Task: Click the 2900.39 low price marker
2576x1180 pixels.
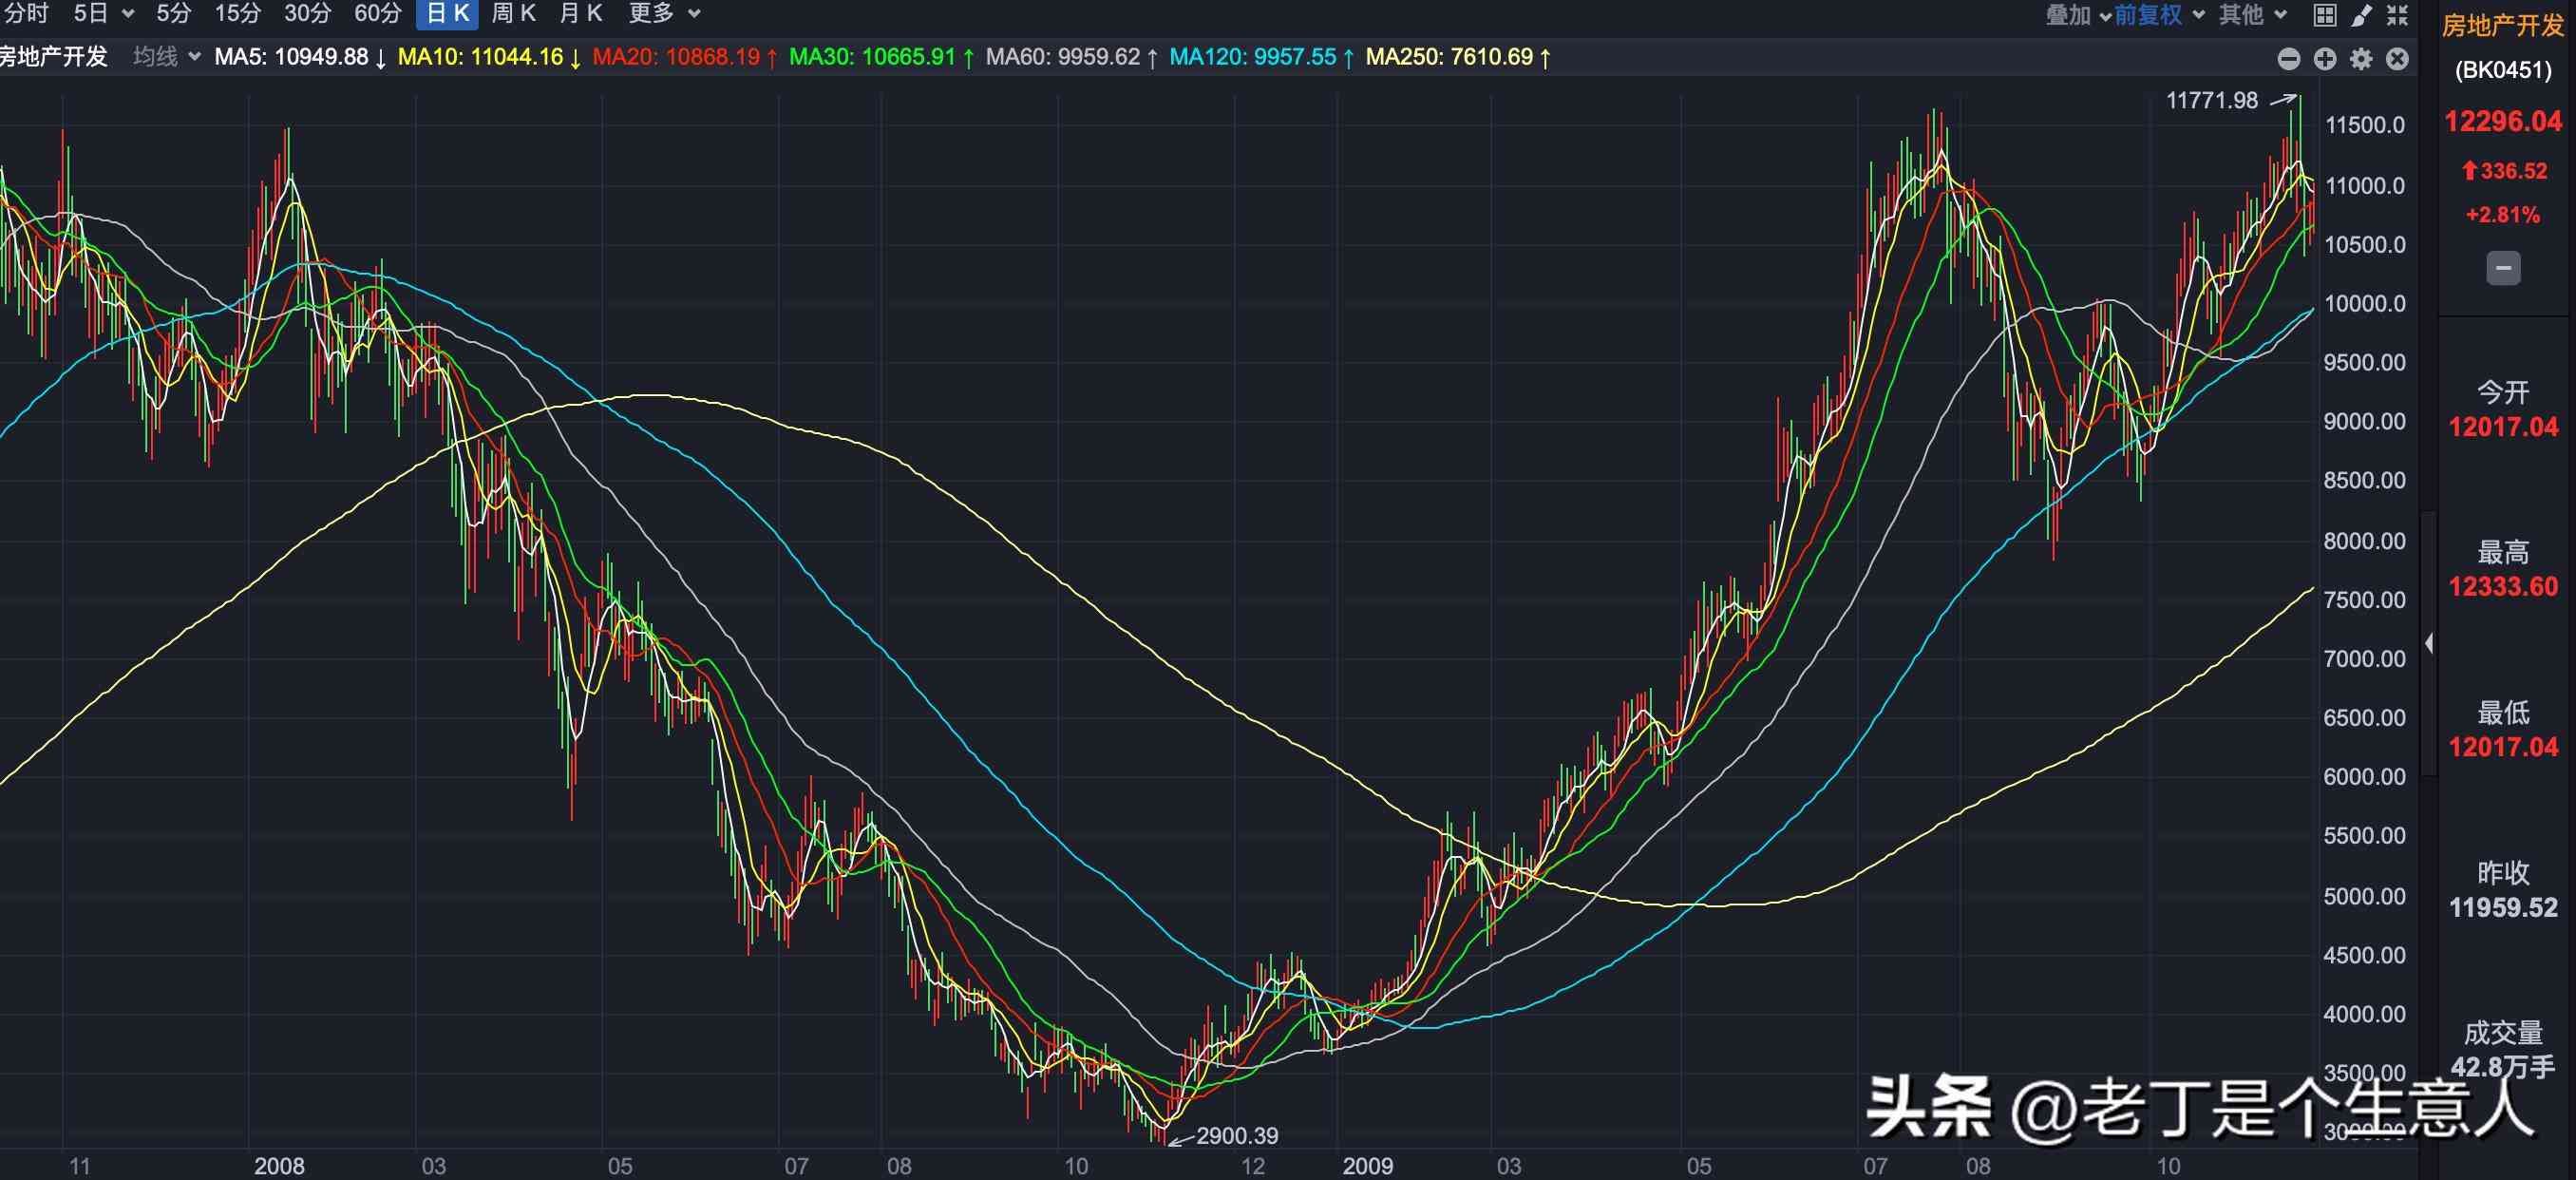Action: coord(1237,1136)
